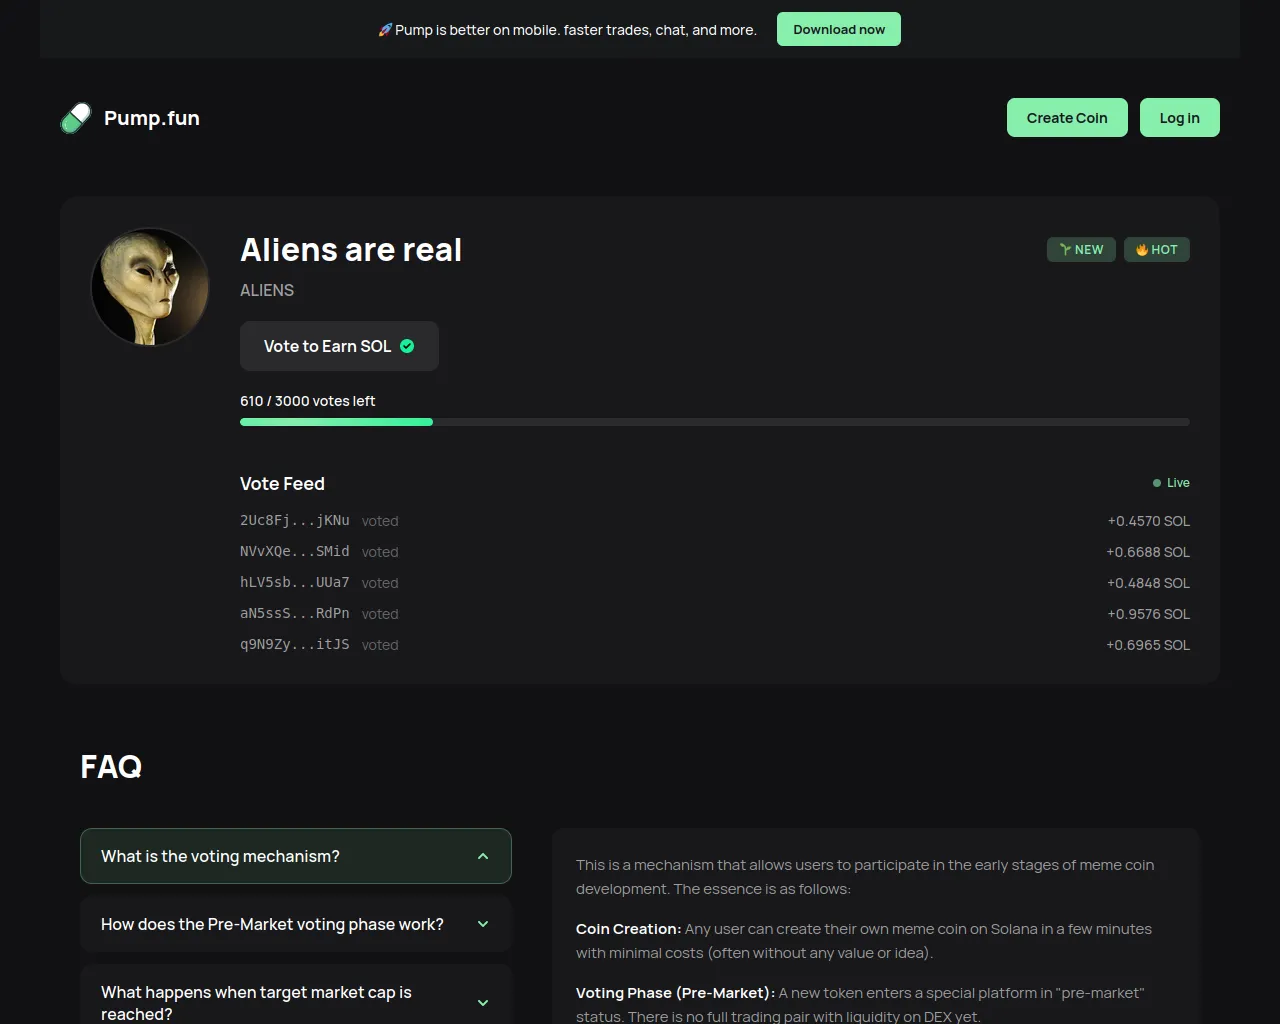Collapse the 'What is the voting mechanism?' question
Viewport: 1280px width, 1024px height.
coord(296,856)
